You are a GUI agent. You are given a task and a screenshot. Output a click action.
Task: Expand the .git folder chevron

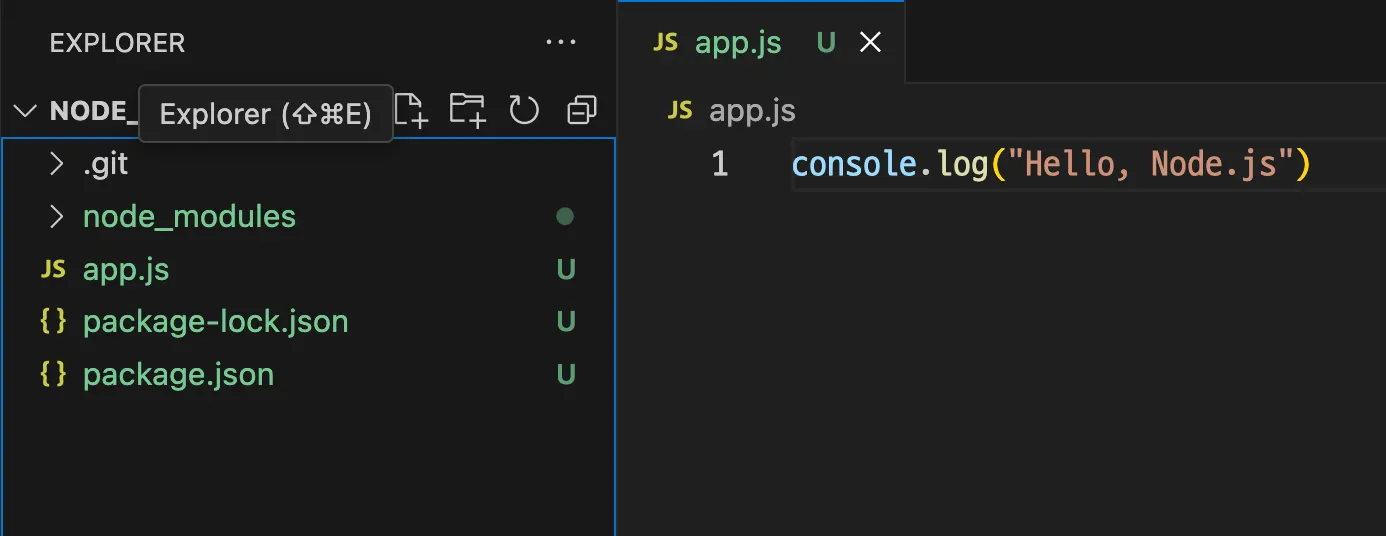[56, 164]
